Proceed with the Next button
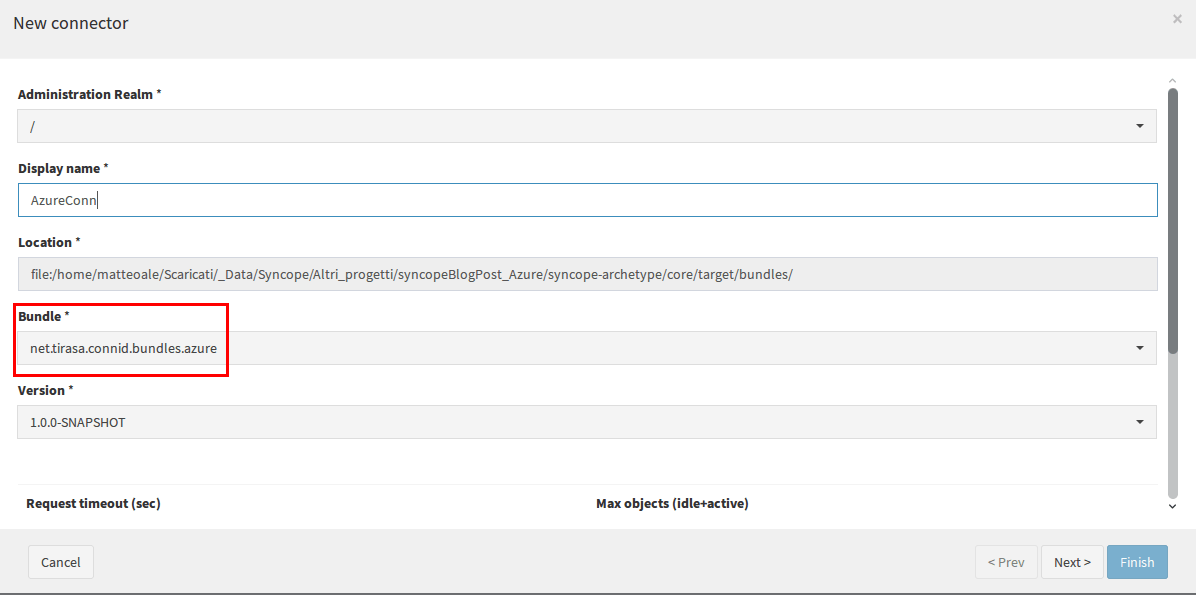Image resolution: width=1196 pixels, height=595 pixels. [1072, 562]
